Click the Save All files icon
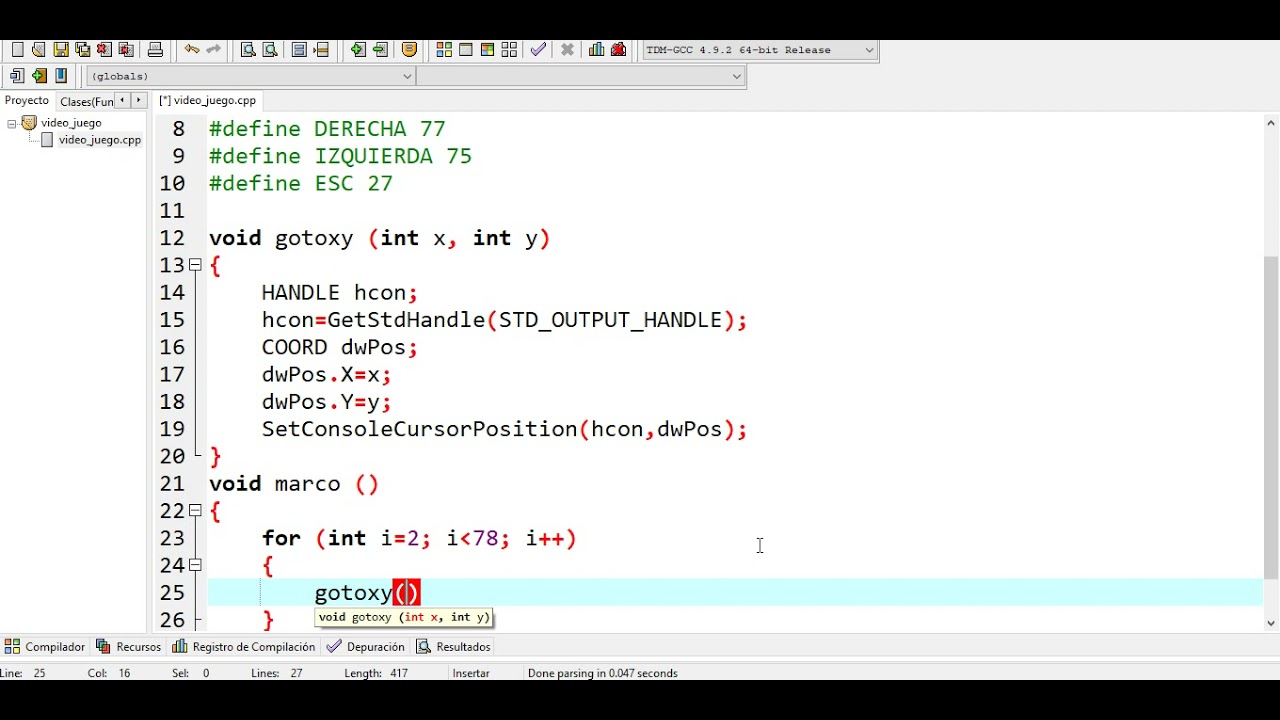 [x=82, y=50]
